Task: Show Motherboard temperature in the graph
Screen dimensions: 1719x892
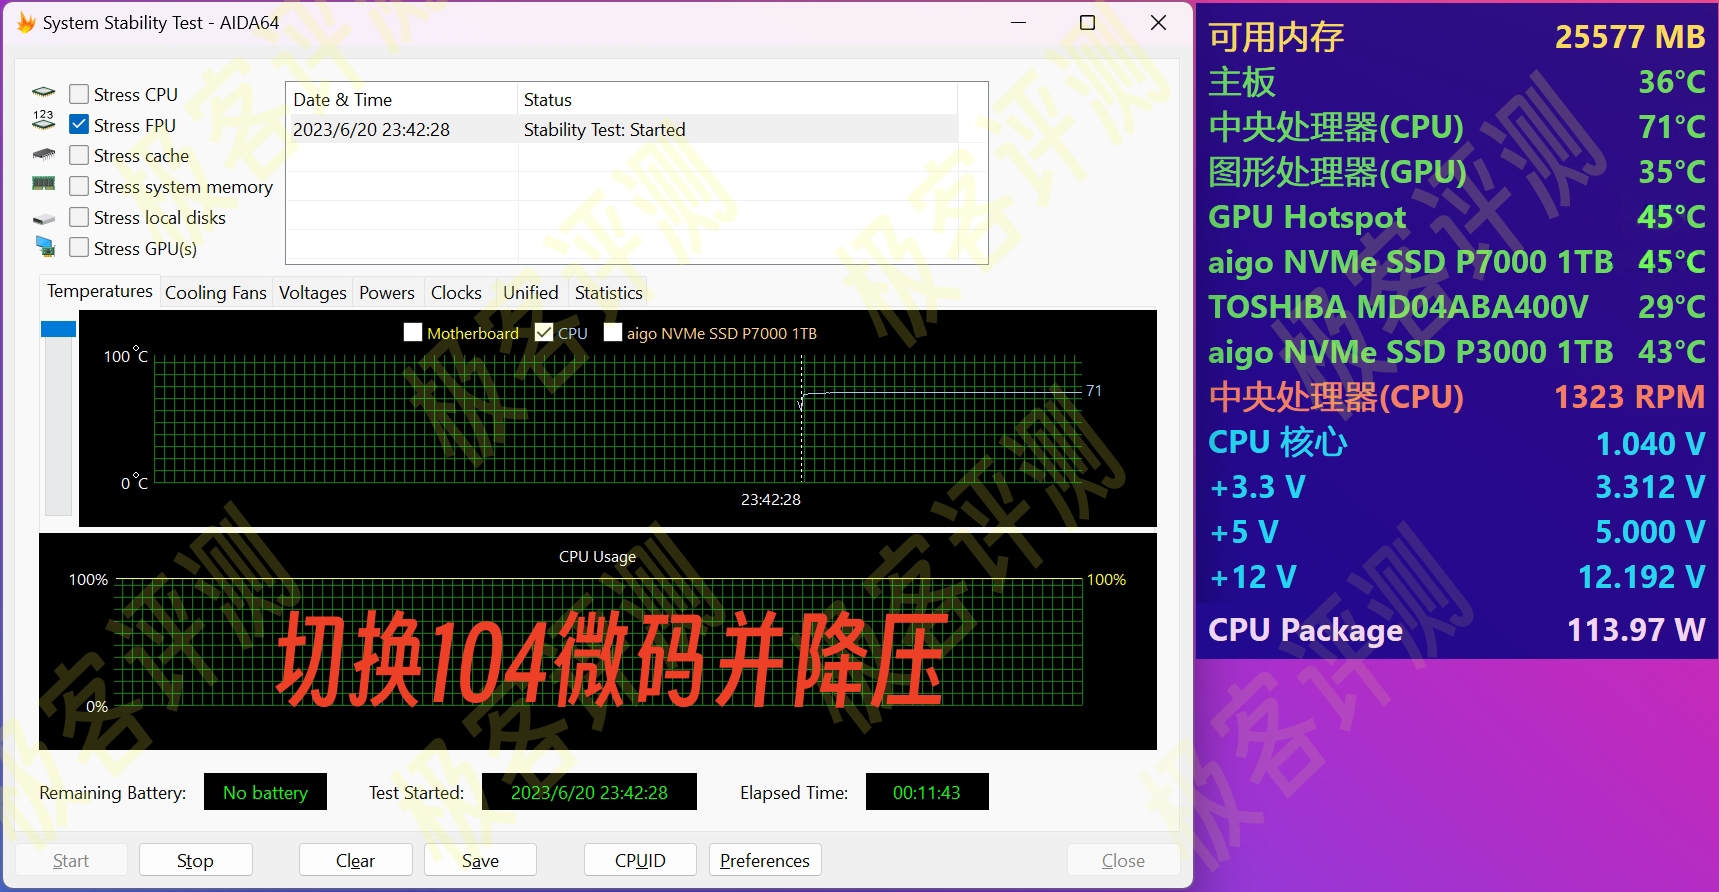Action: pyautogui.click(x=413, y=333)
